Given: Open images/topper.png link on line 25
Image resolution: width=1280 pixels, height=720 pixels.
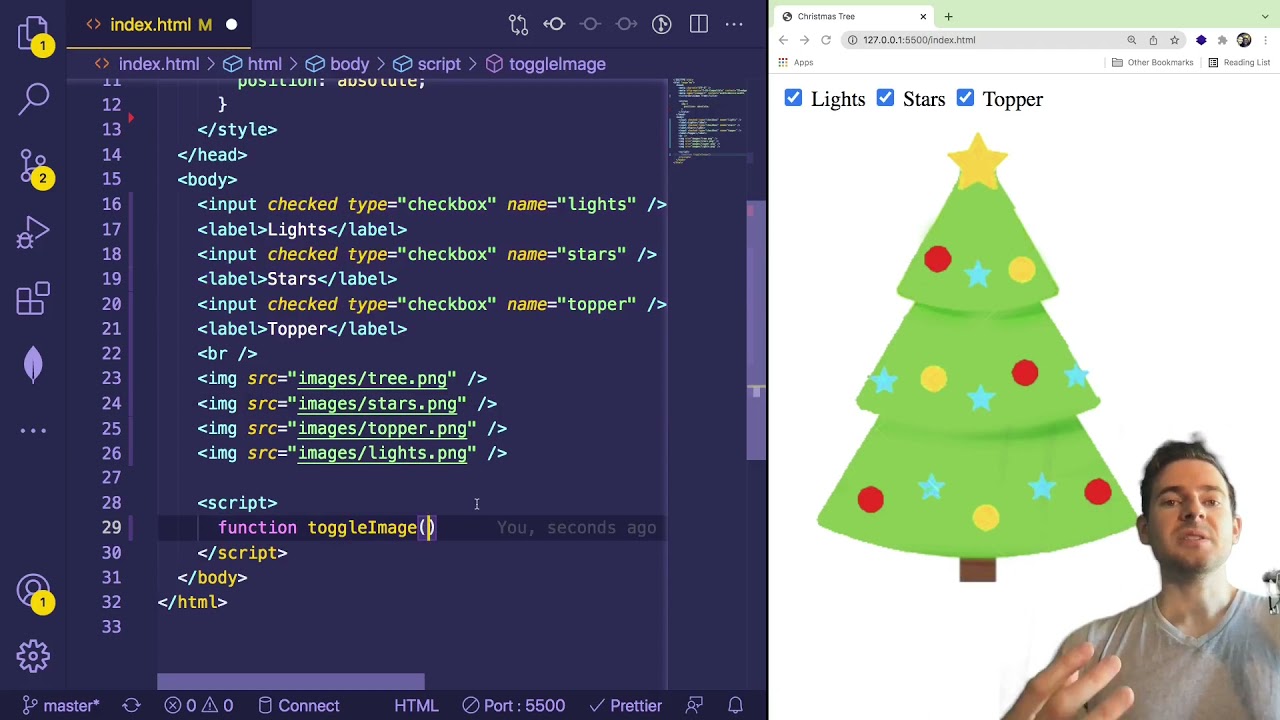Looking at the screenshot, I should coord(382,429).
